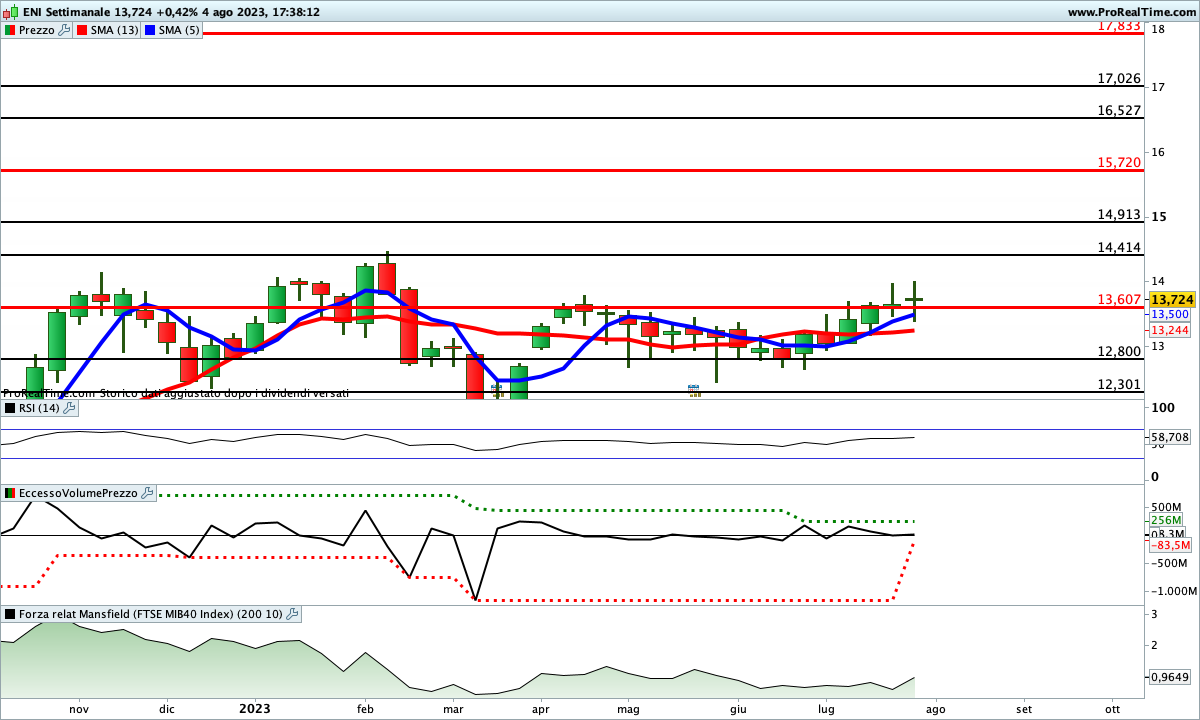Click the 2023 label on time axis
Image resolution: width=1200 pixels, height=720 pixels.
(x=255, y=708)
